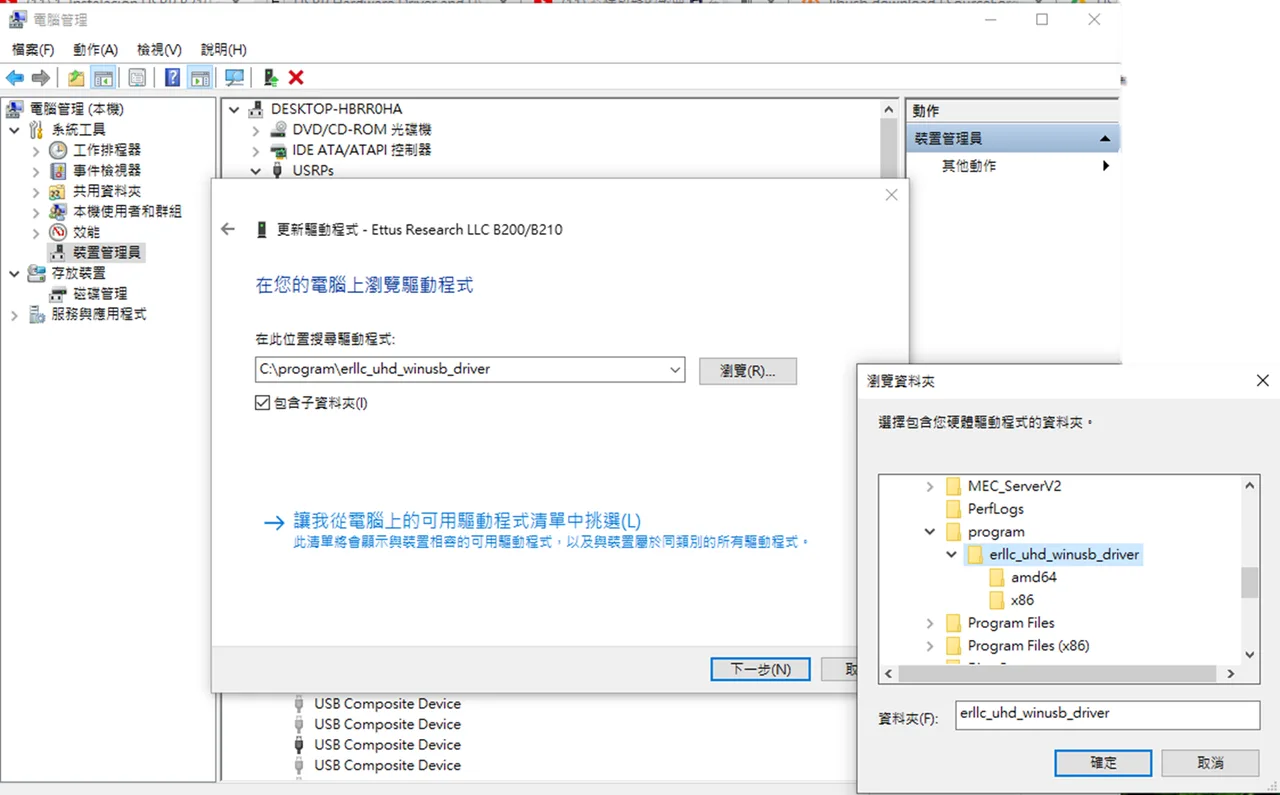Open the 檔案(F) menu
The width and height of the screenshot is (1280, 795).
[33, 50]
